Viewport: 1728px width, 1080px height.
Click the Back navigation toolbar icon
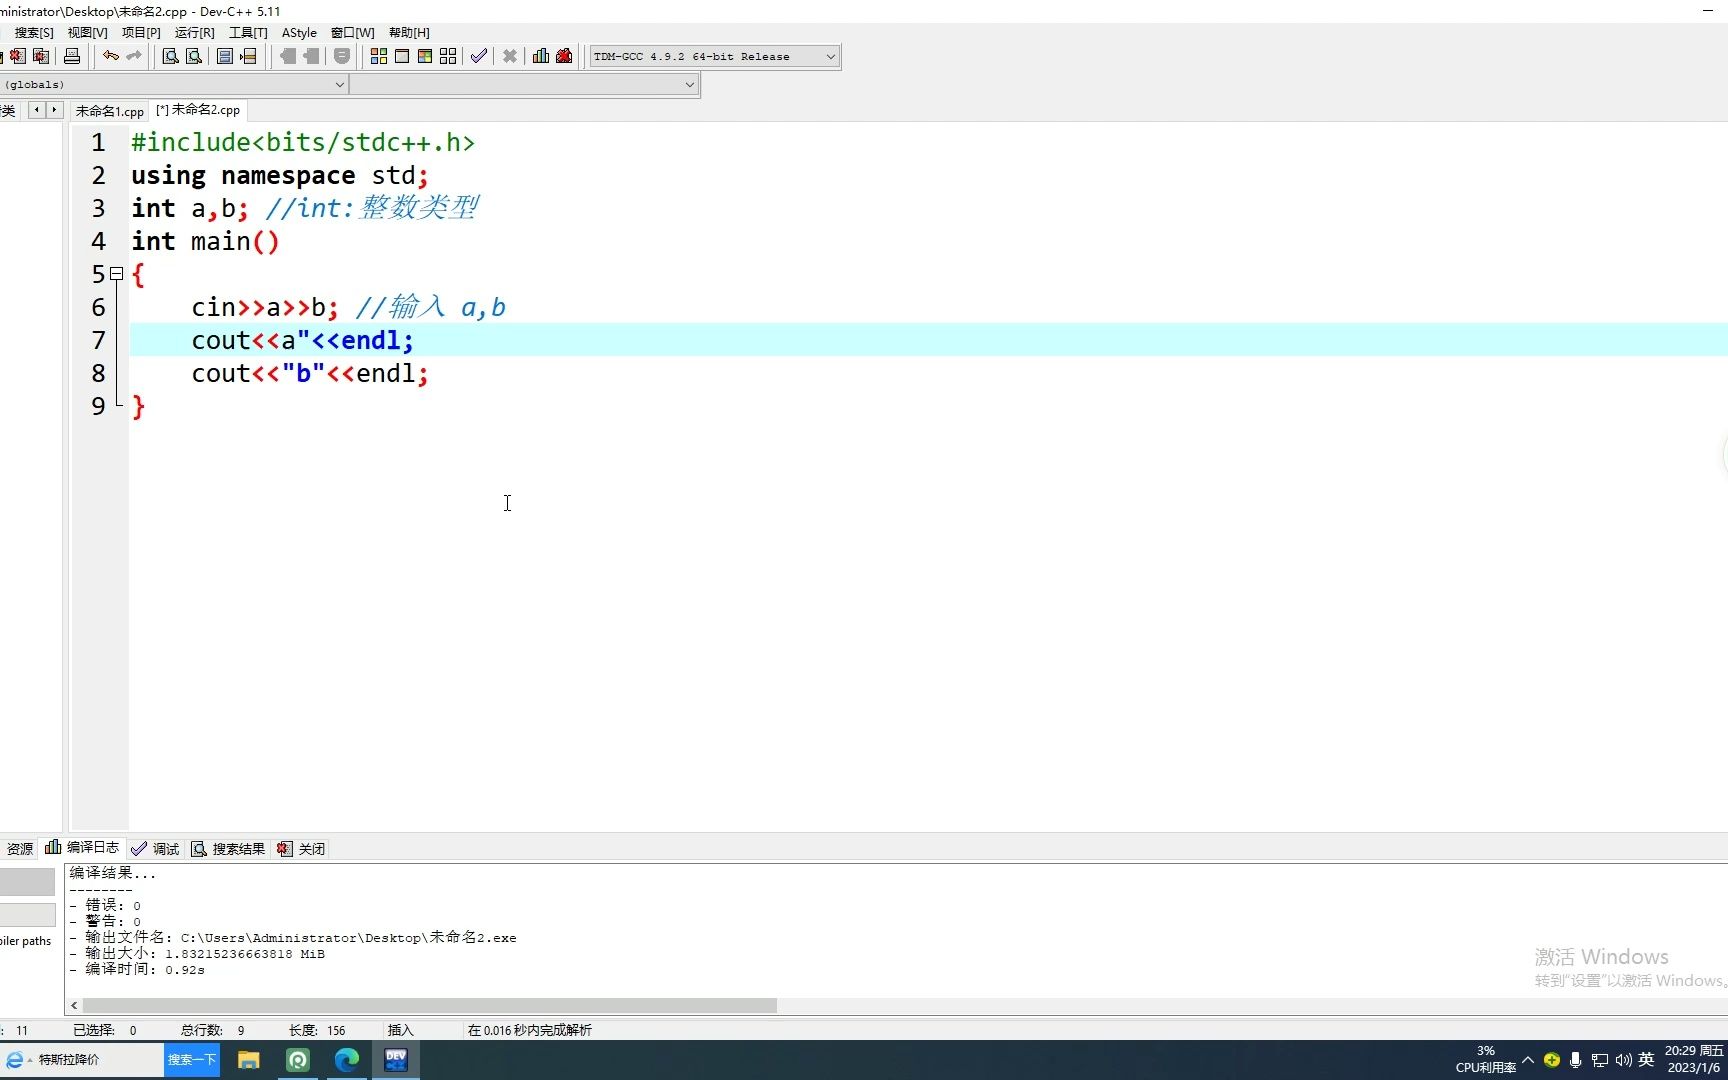288,56
